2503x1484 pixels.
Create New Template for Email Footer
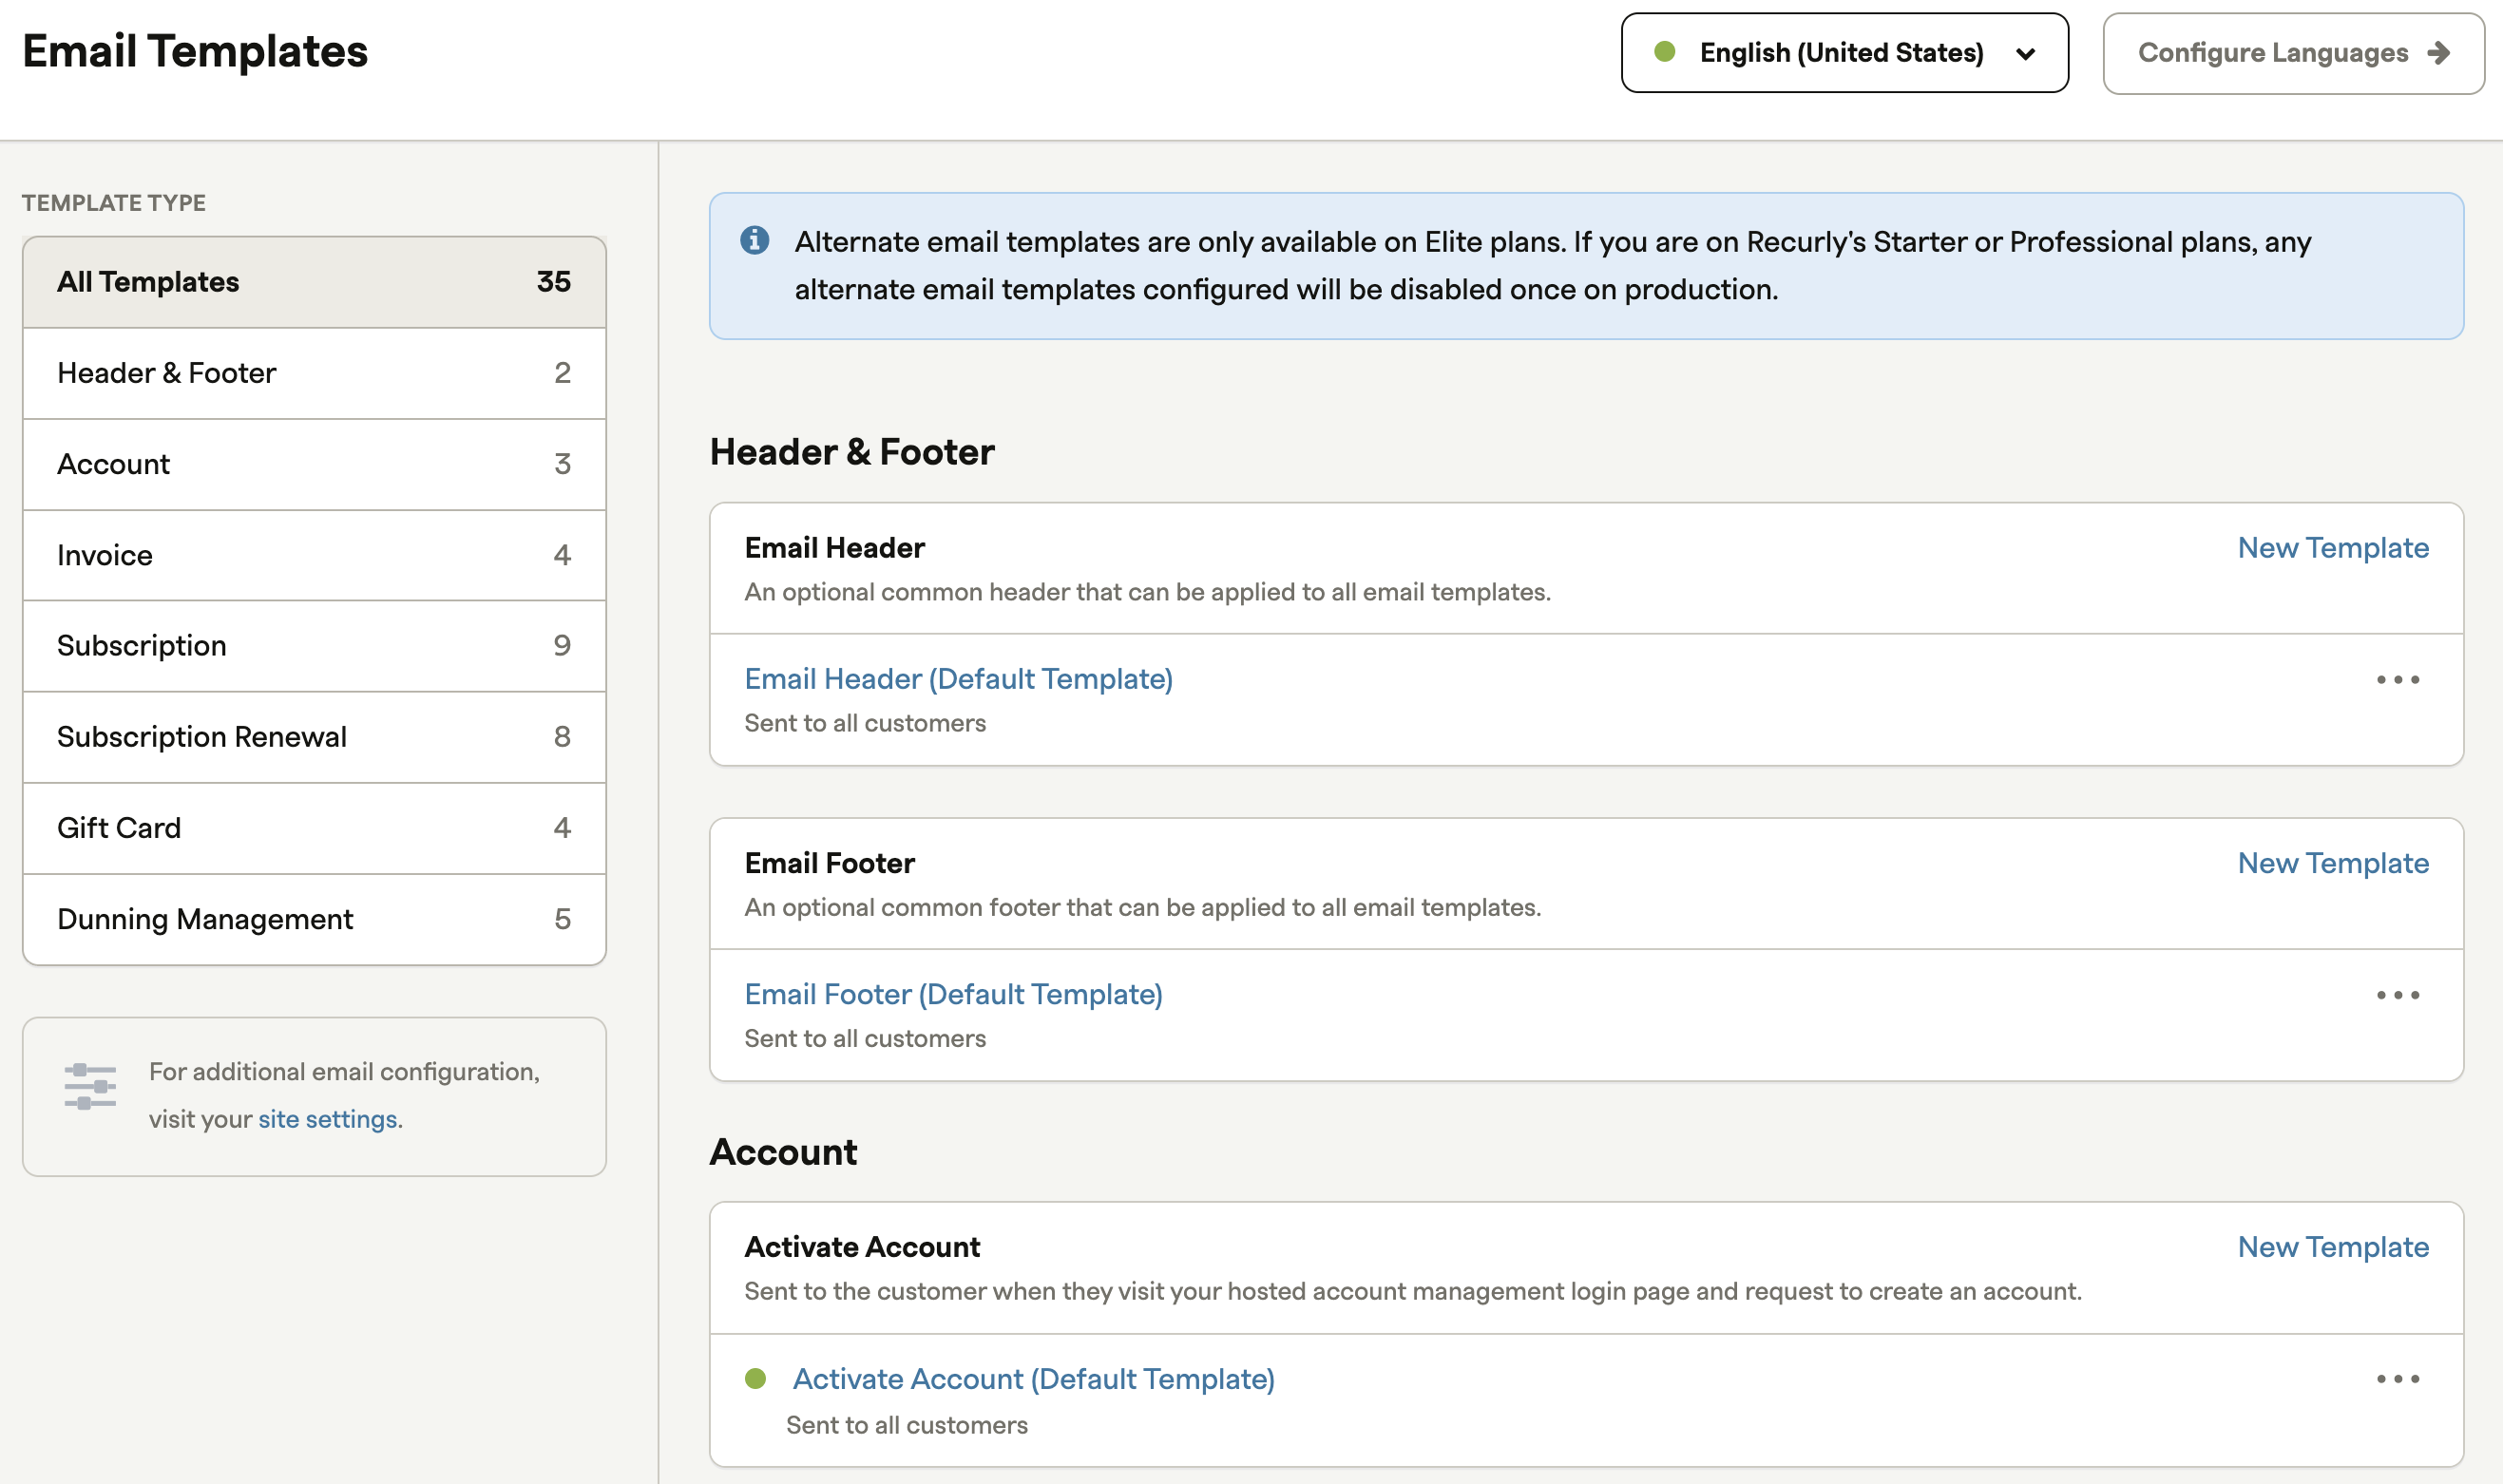click(2332, 863)
